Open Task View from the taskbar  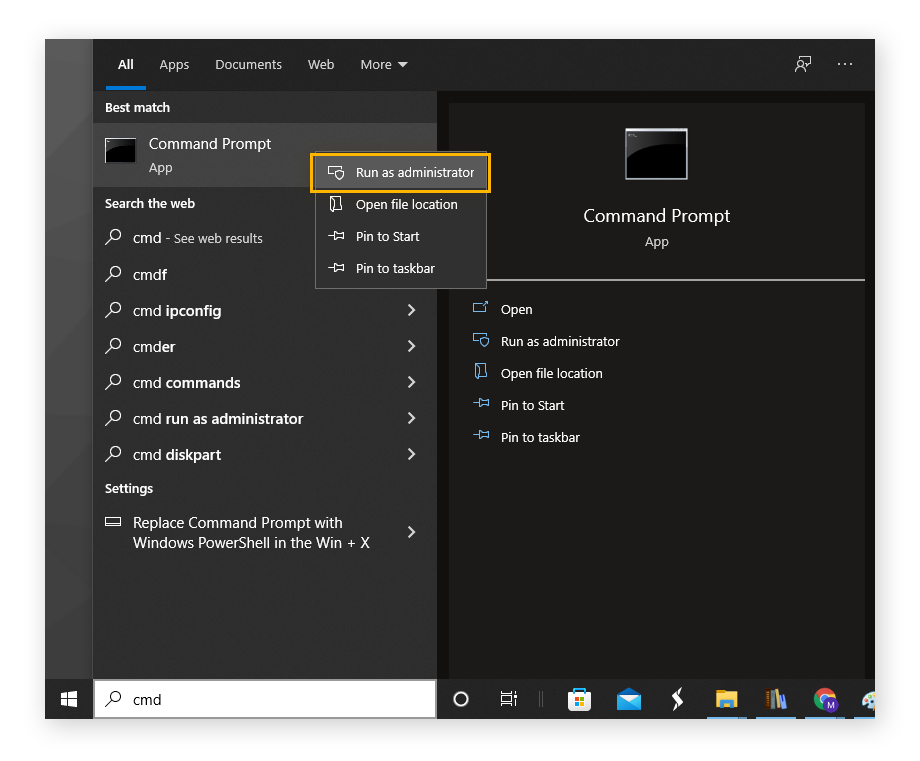[508, 700]
